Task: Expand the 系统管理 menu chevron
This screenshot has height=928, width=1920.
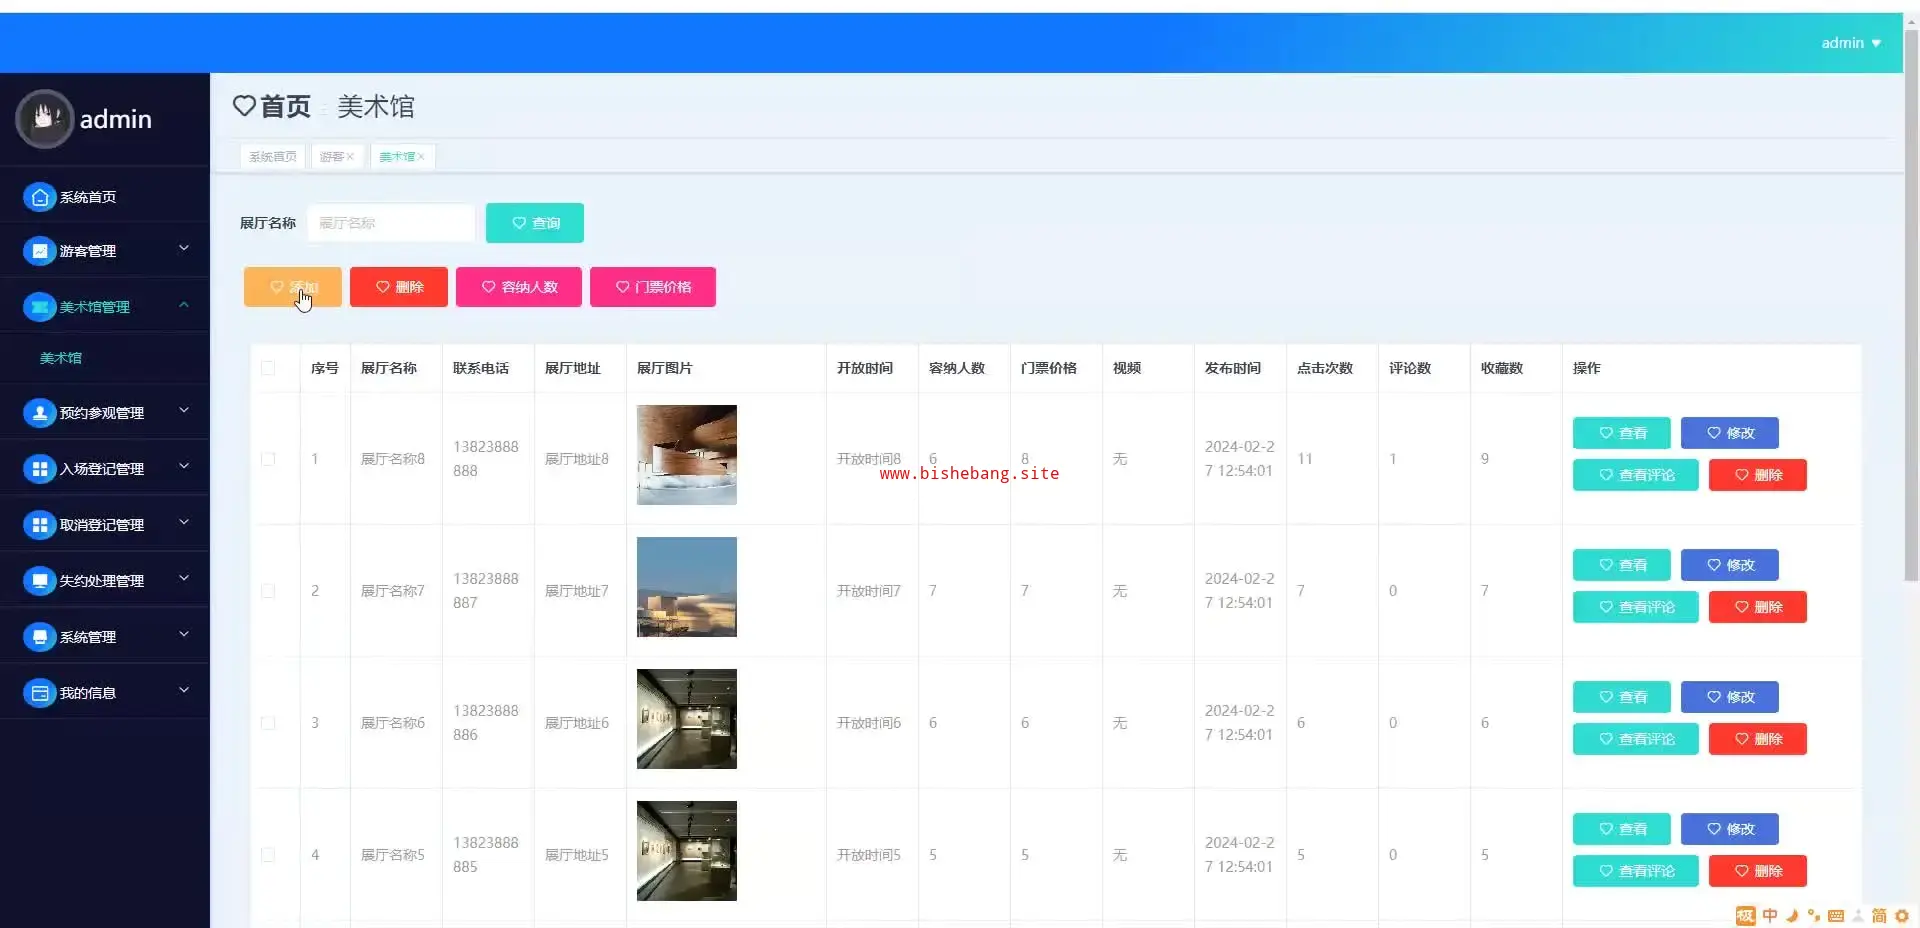Action: [x=184, y=635]
